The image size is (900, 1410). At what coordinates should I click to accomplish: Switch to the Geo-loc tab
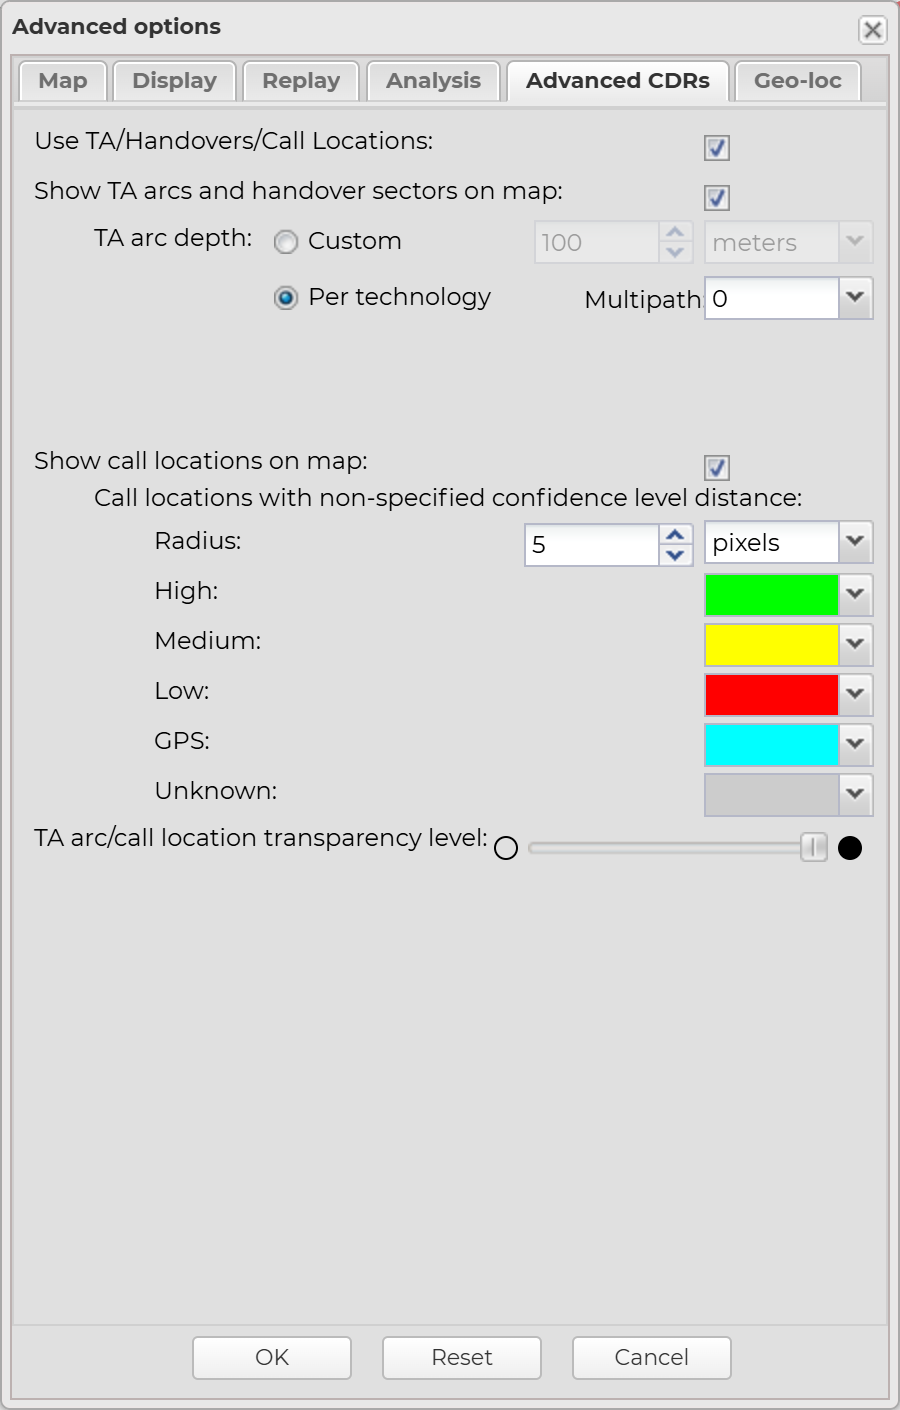point(797,81)
